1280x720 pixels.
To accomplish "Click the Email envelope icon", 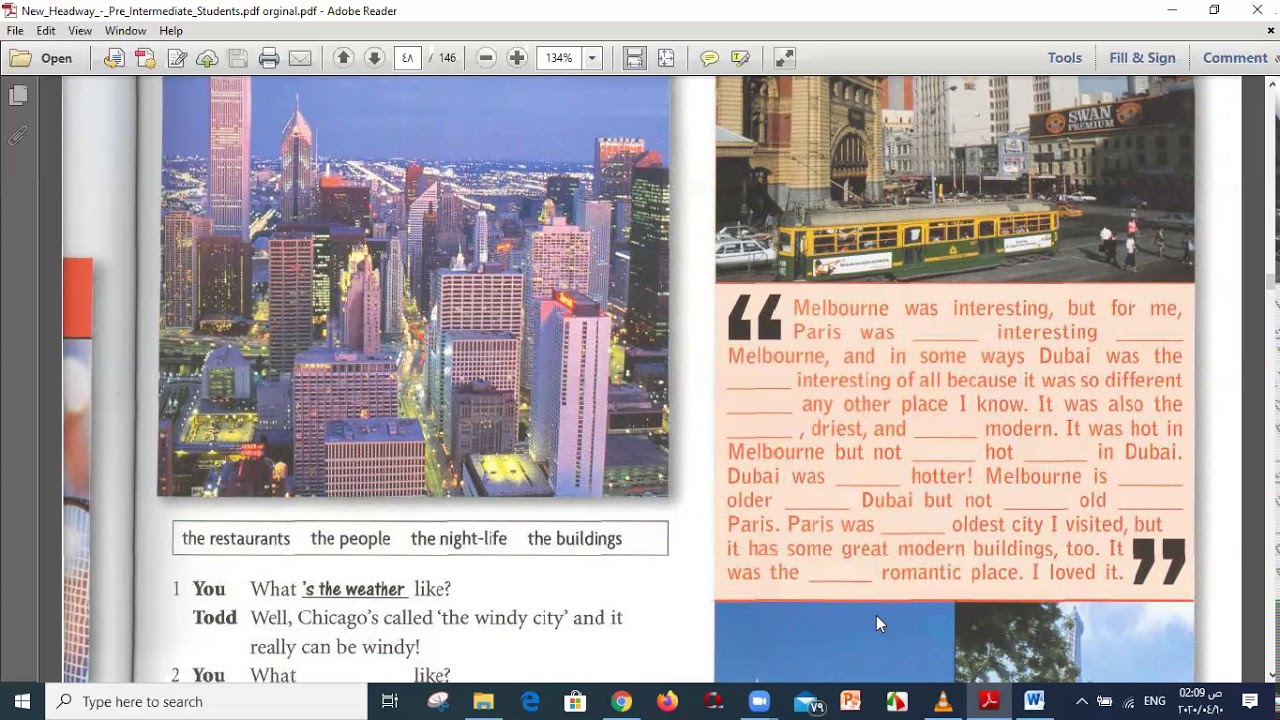I will click(300, 58).
